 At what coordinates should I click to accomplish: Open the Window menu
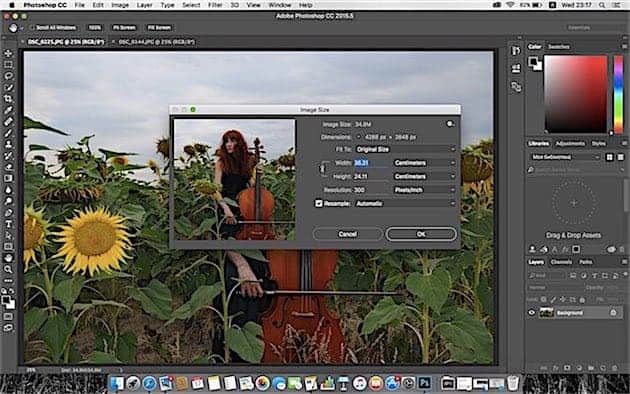point(280,5)
